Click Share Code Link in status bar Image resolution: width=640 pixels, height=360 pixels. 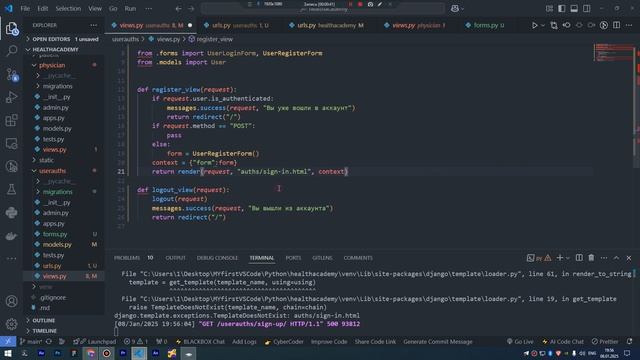[x=375, y=342]
